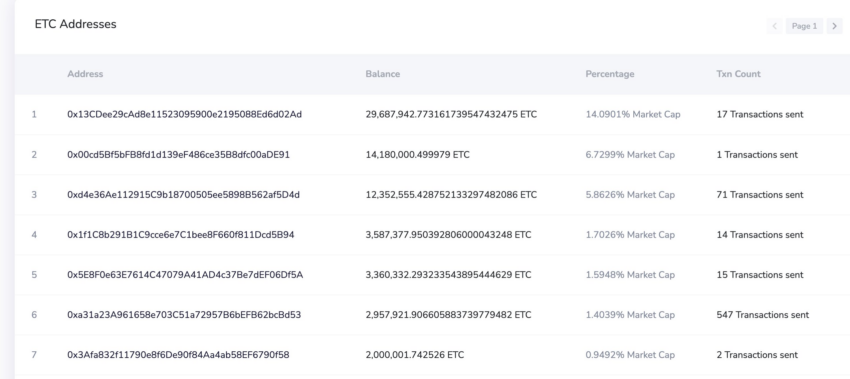The image size is (850, 379).
Task: Click 14 Transactions sent cell
Action: [x=759, y=235]
